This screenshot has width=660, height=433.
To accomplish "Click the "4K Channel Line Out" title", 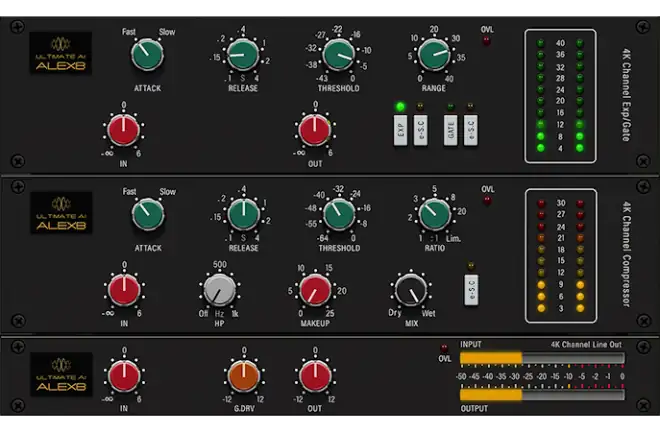I will (x=586, y=345).
